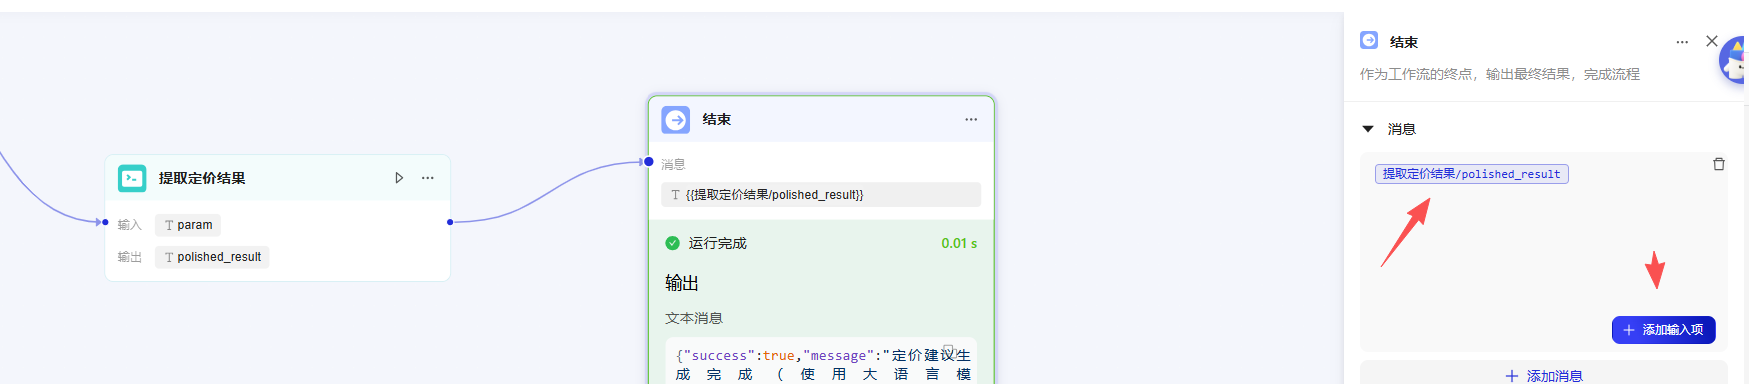Click the 提取定价结果 node title
Viewport: 1749px width, 384px height.
pos(202,178)
